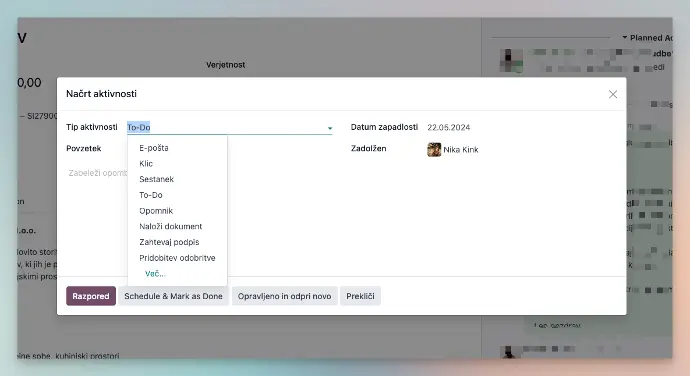Click Nika Kink avatar image
The width and height of the screenshot is (690, 376).
(434, 150)
